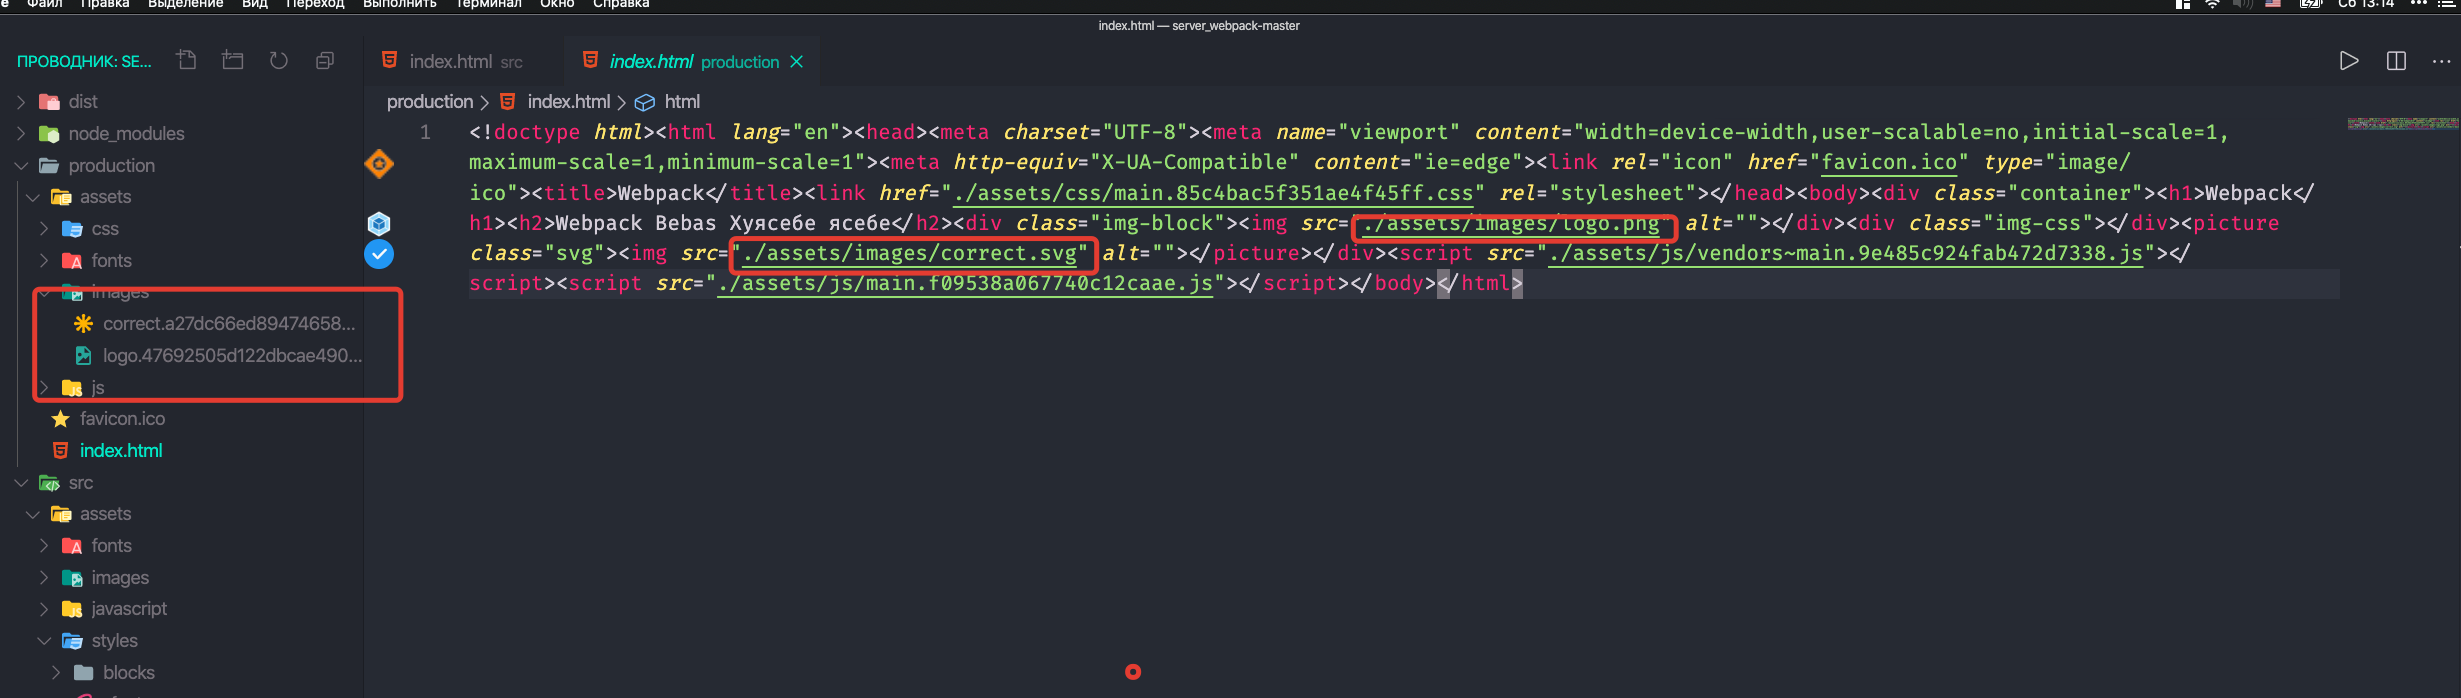Expand the node_modules folder chevron
This screenshot has width=2461, height=698.
(21, 133)
